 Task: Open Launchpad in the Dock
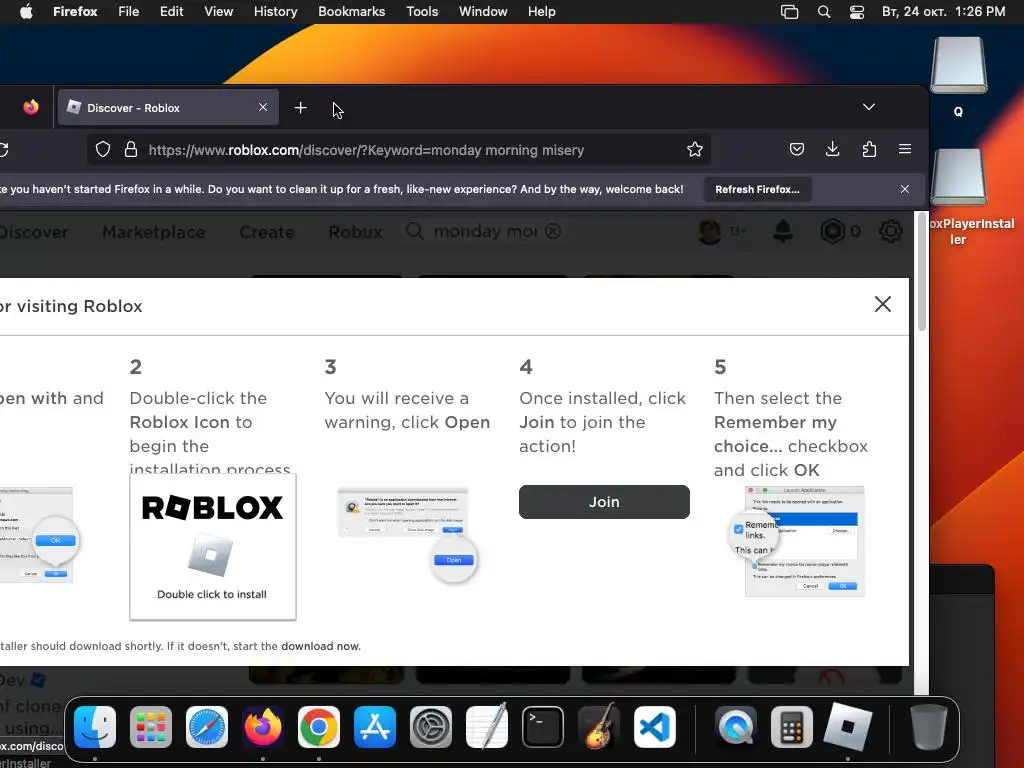(x=151, y=727)
